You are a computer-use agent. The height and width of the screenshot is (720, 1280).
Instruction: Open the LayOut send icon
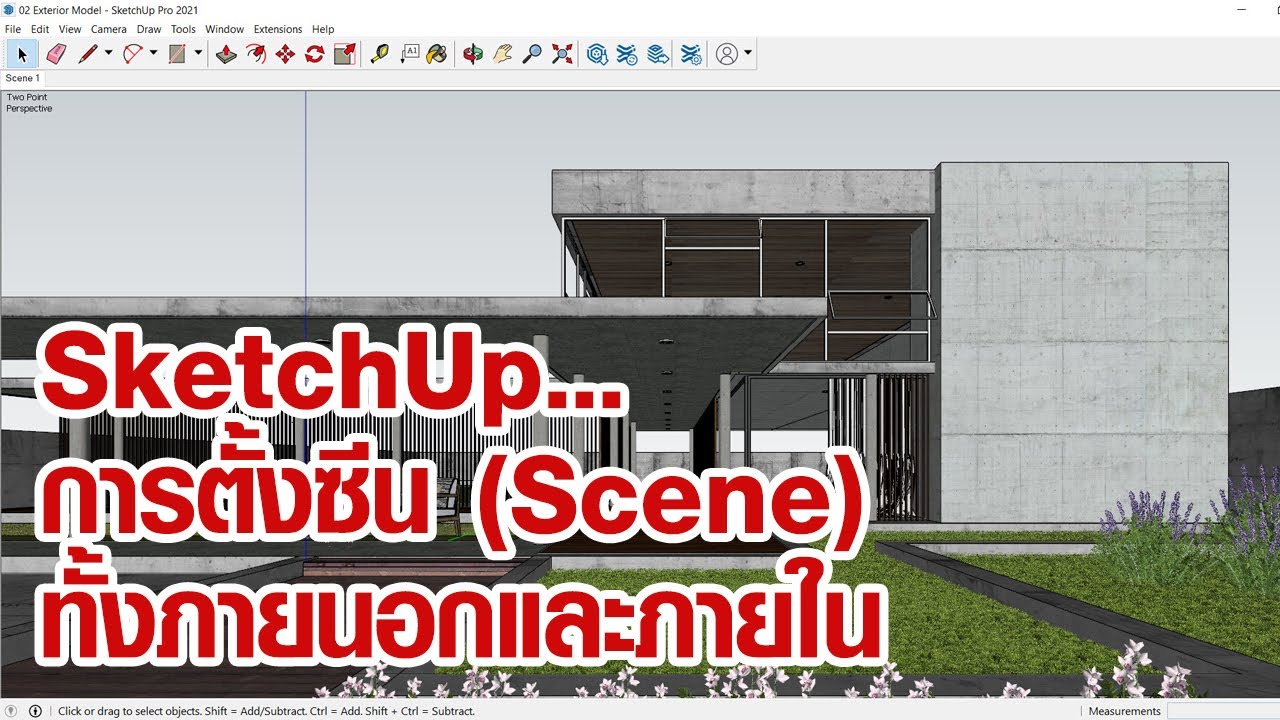coord(657,54)
